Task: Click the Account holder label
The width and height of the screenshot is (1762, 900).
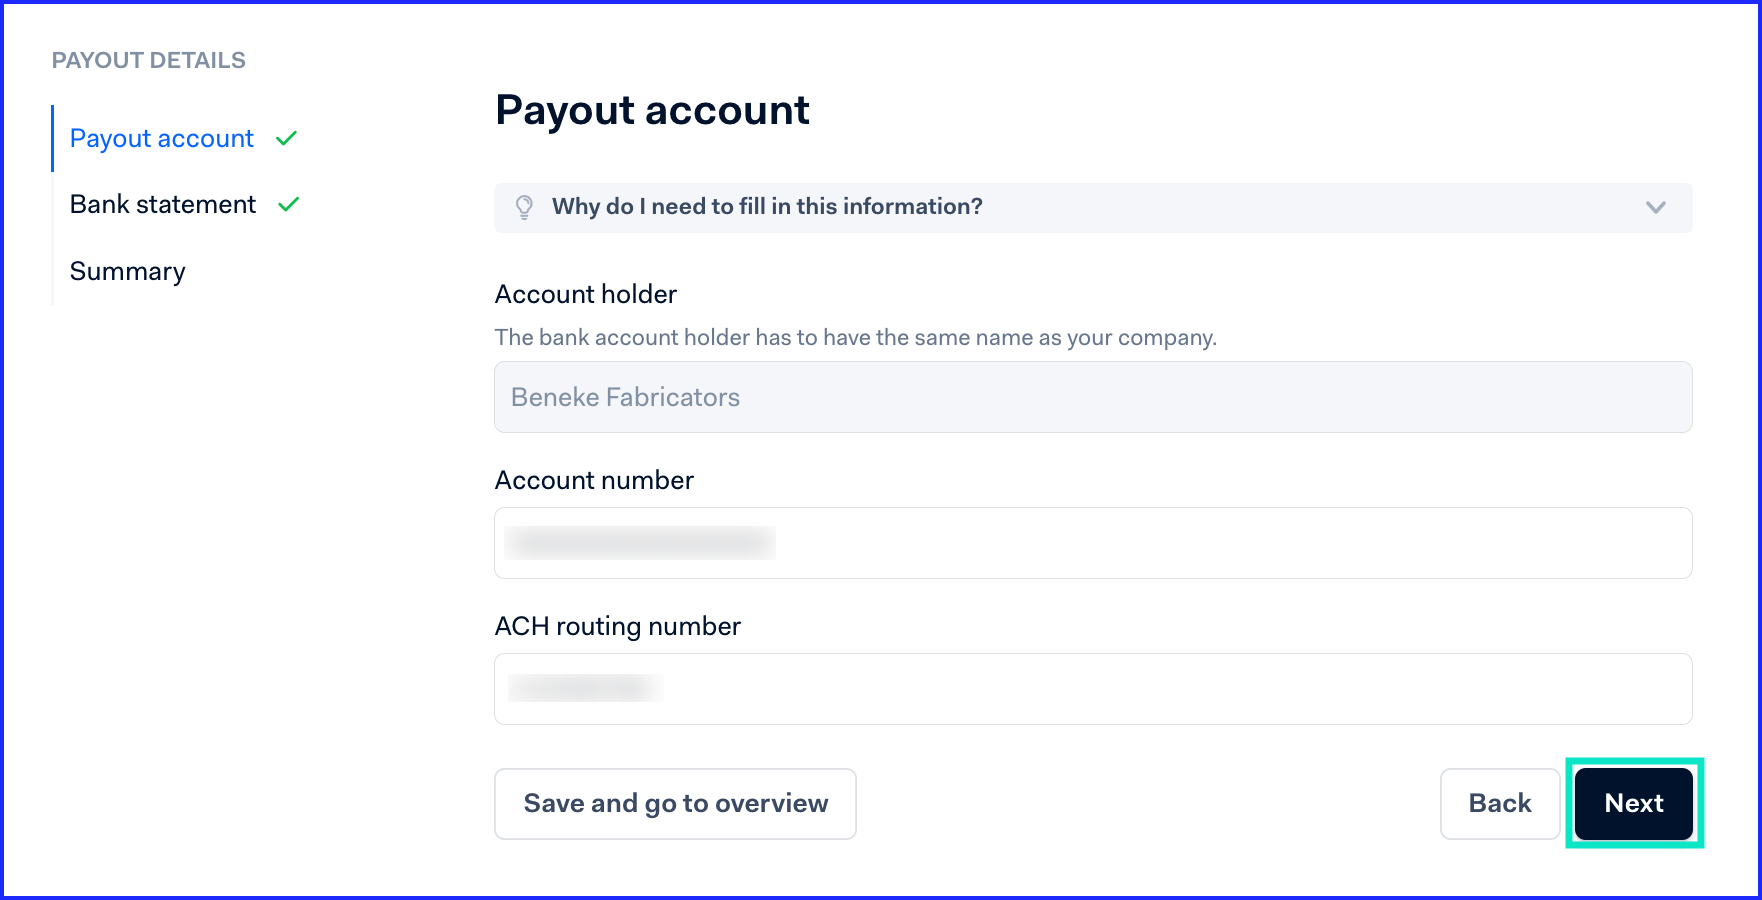Action: pos(586,294)
